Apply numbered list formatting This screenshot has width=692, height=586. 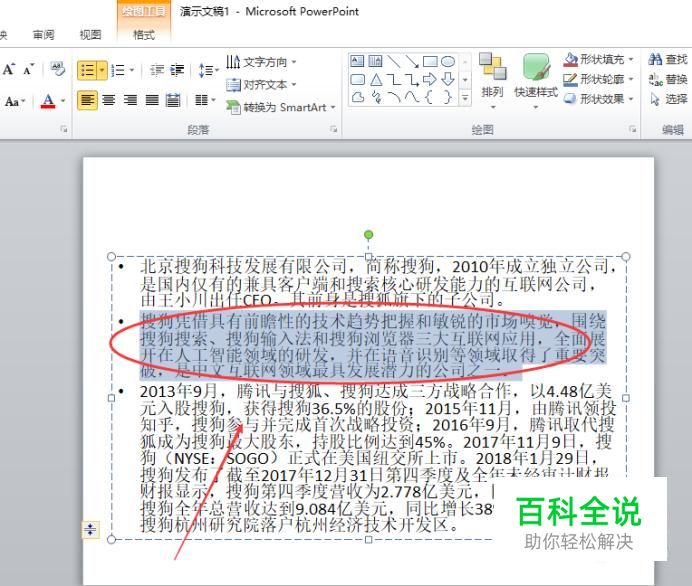coord(118,70)
